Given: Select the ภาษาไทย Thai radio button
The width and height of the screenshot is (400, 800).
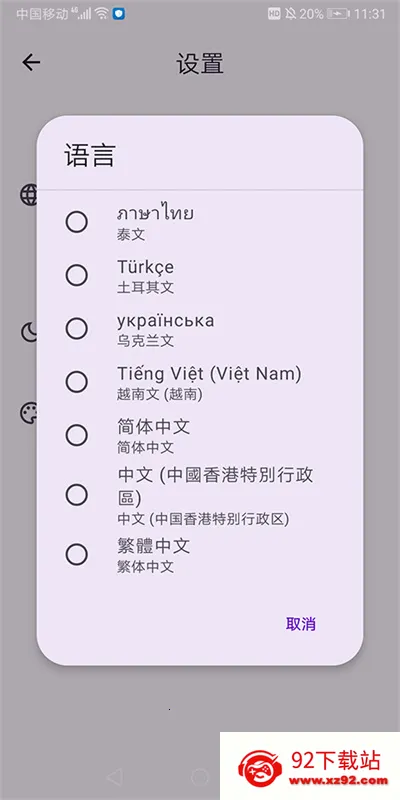Looking at the screenshot, I should coord(77,222).
